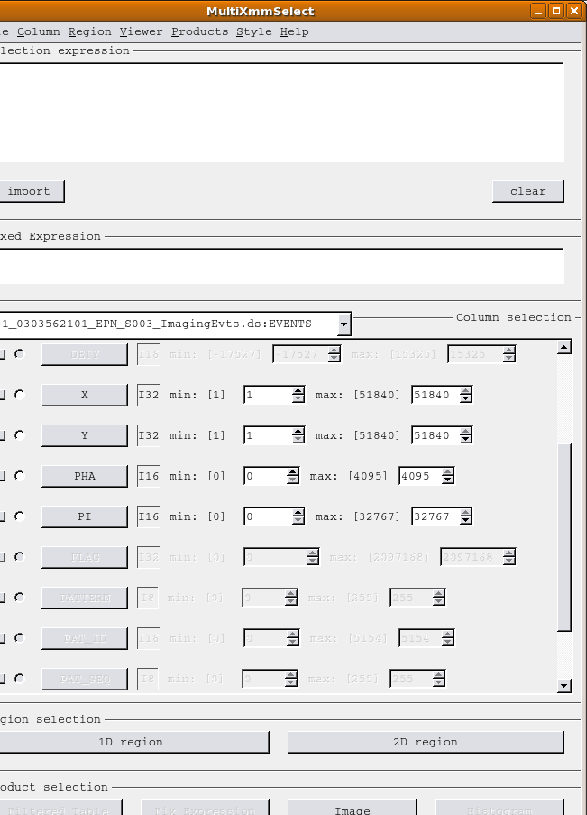587x815 pixels.
Task: Open the Products menu
Action: tap(200, 32)
